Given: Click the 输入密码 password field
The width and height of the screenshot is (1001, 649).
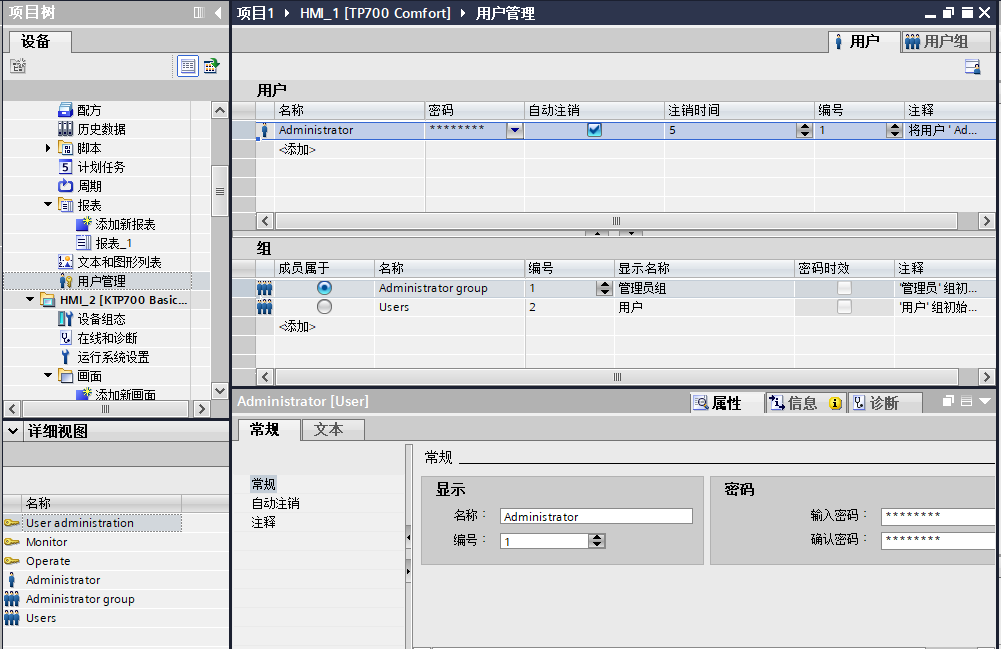Looking at the screenshot, I should [x=938, y=516].
